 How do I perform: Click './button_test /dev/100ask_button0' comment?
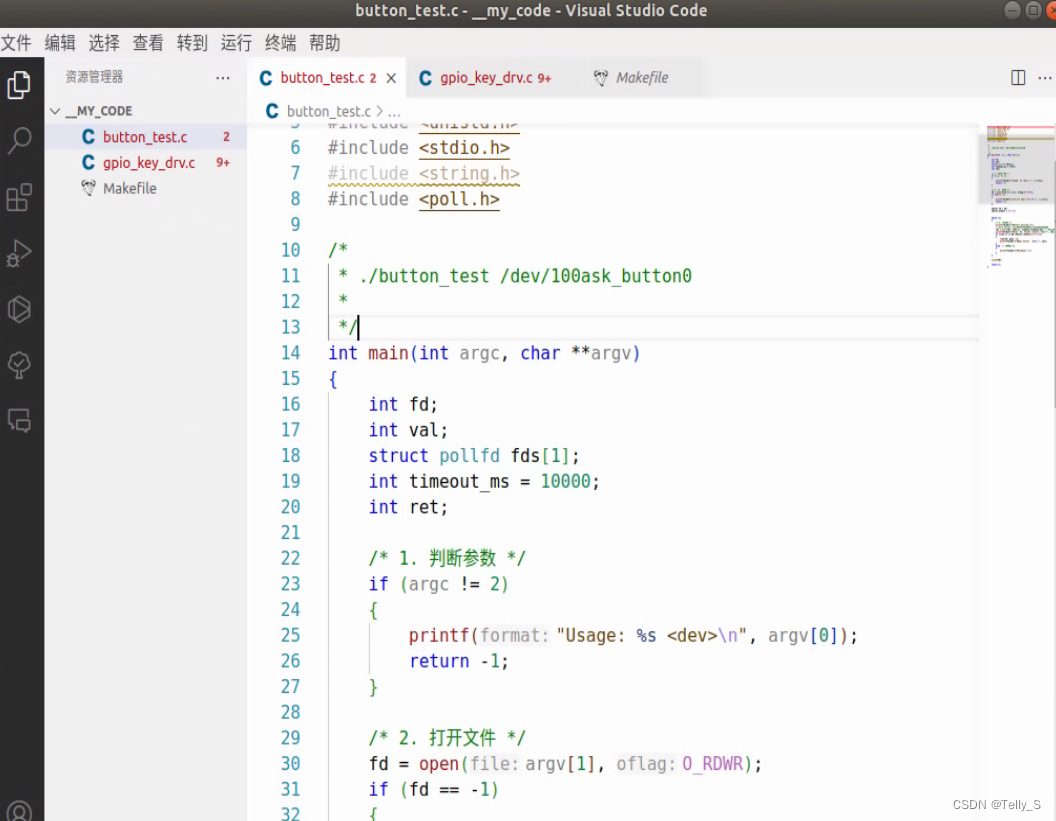(x=525, y=276)
